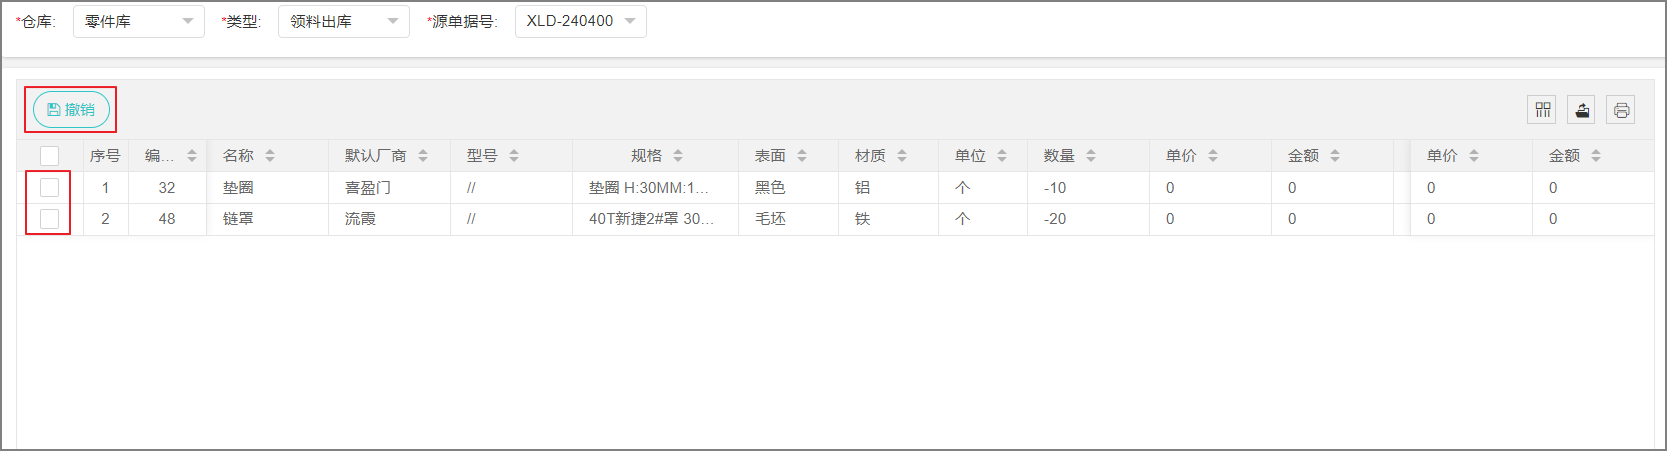This screenshot has height=451, width=1667.
Task: Open the column settings grid icon
Action: (1542, 110)
